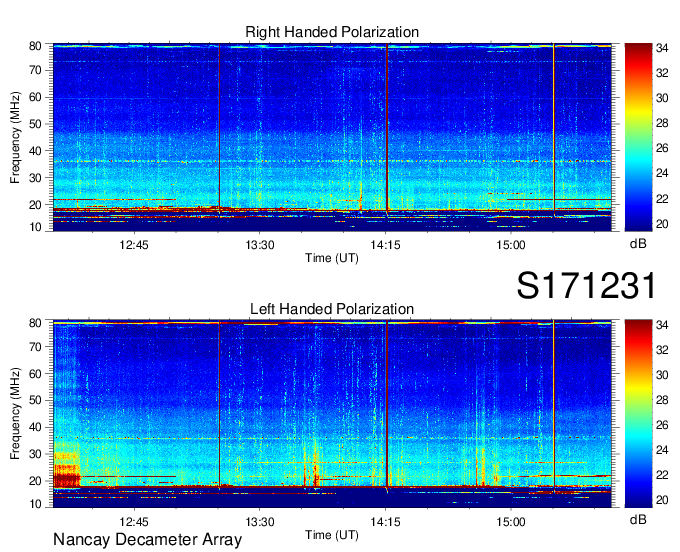Viewport: 680px width, 552px height.
Task: Click the 40 MHz tick on Left Handed plot
Action: pyautogui.click(x=35, y=427)
